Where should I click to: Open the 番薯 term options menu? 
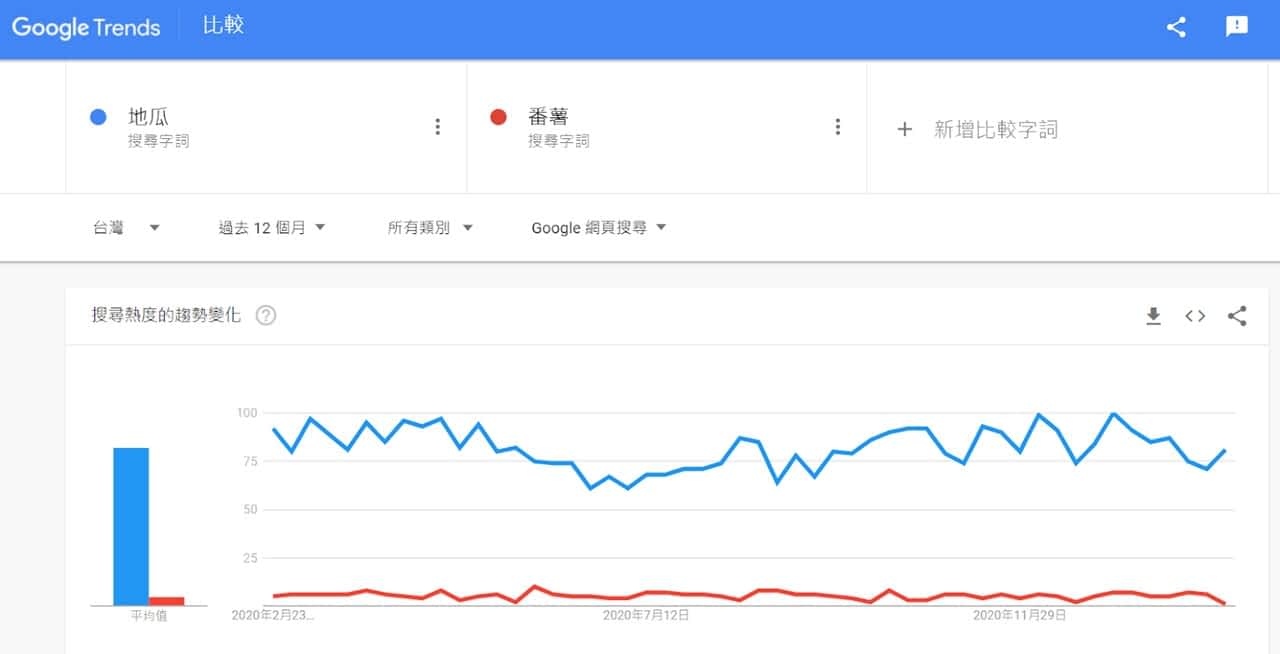click(837, 127)
